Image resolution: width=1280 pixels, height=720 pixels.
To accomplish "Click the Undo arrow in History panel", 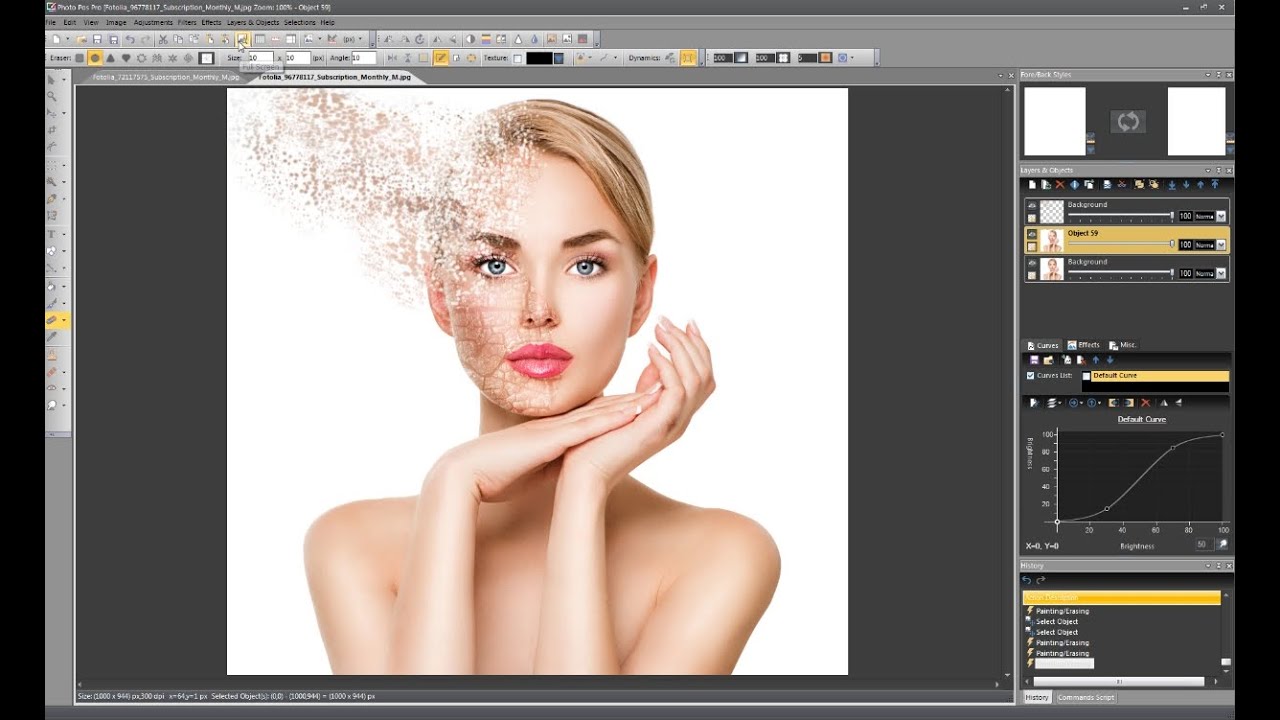I will [x=1026, y=580].
